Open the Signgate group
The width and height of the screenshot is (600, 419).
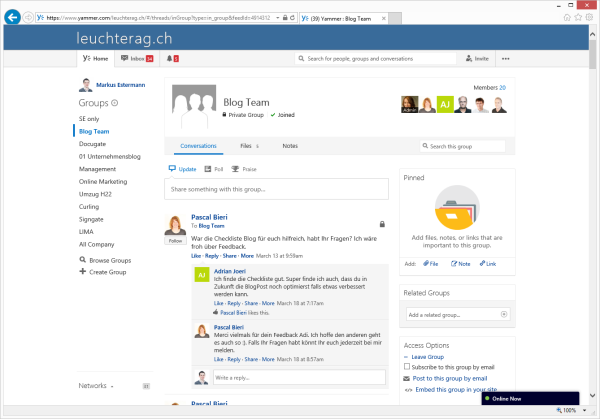click(x=91, y=219)
